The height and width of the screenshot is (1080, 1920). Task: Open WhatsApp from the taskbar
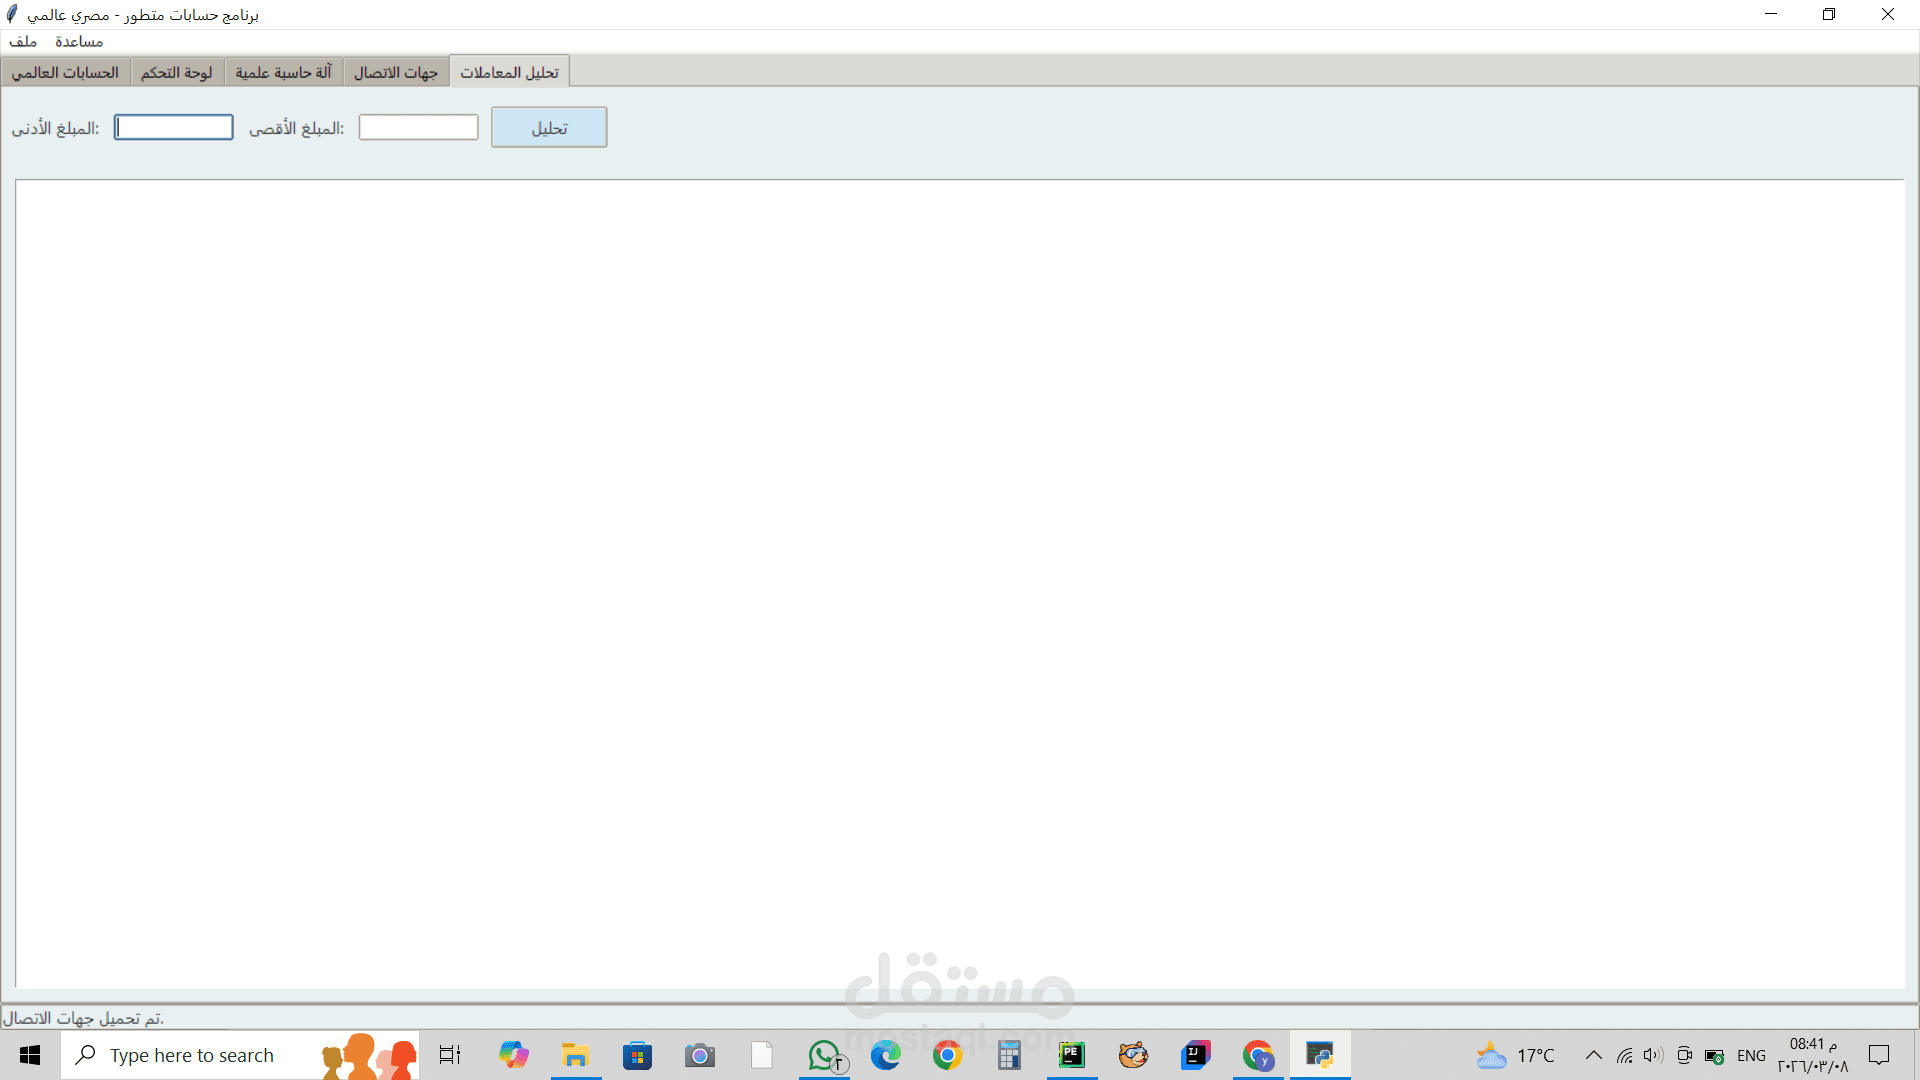(x=825, y=1055)
